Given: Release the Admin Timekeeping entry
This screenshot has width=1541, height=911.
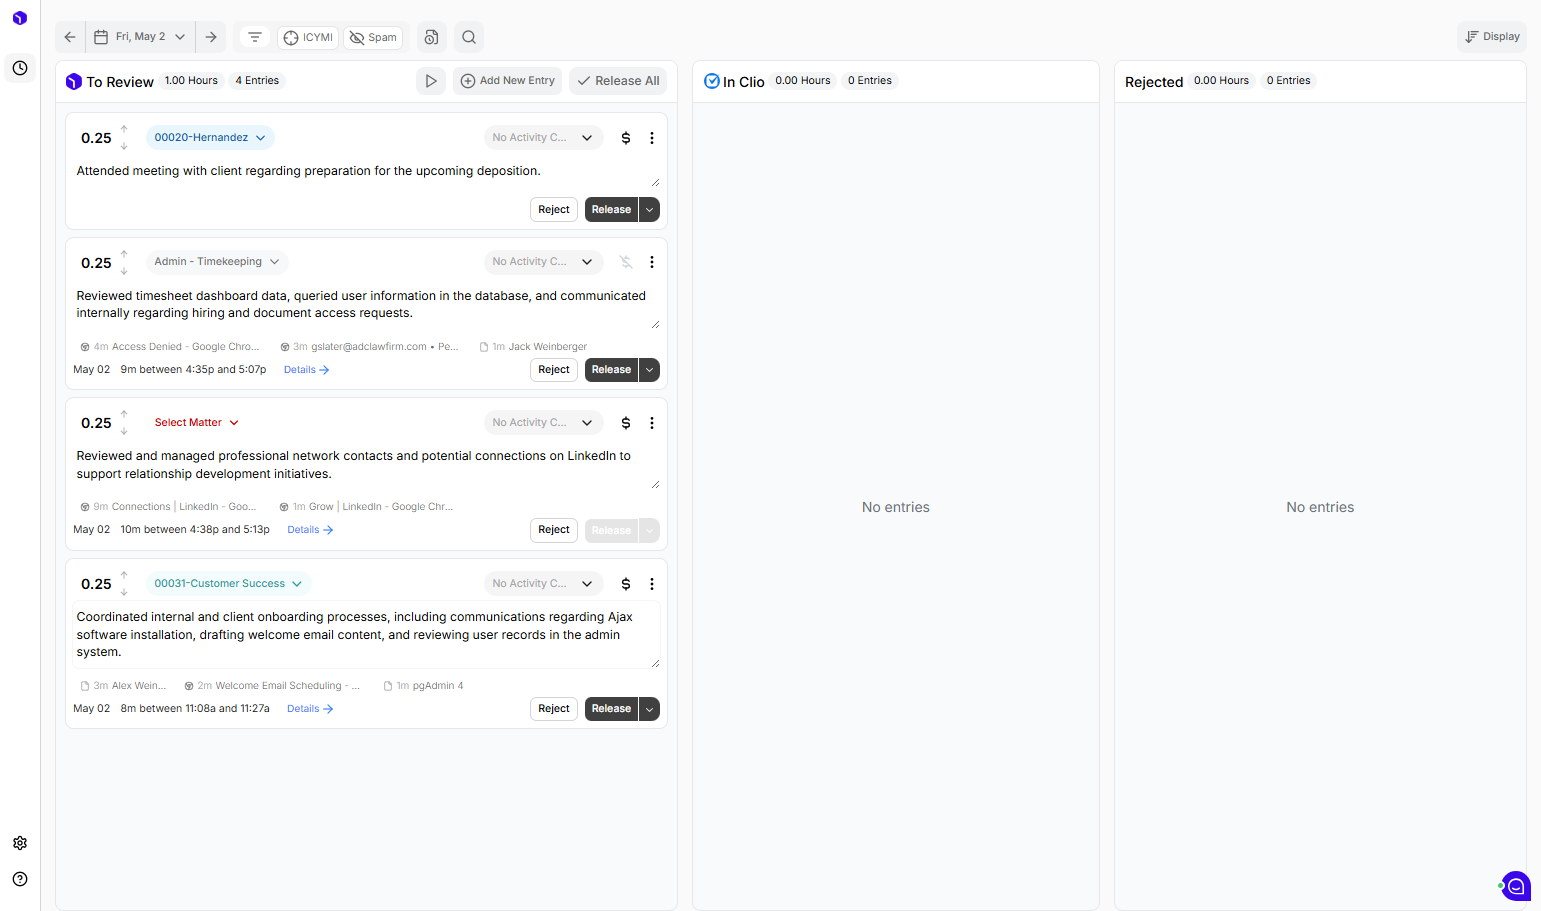Looking at the screenshot, I should pyautogui.click(x=611, y=370).
